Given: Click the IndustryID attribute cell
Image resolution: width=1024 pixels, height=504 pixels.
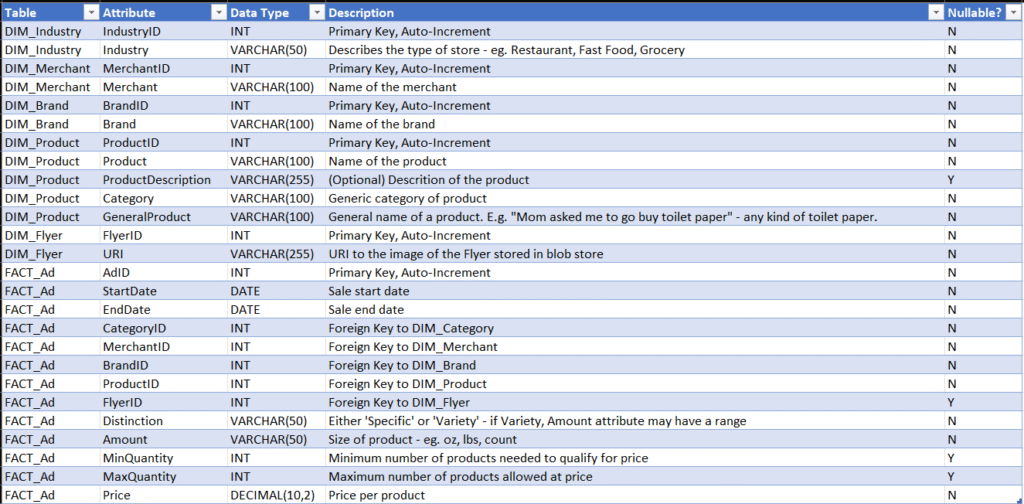Looking at the screenshot, I should [163, 31].
